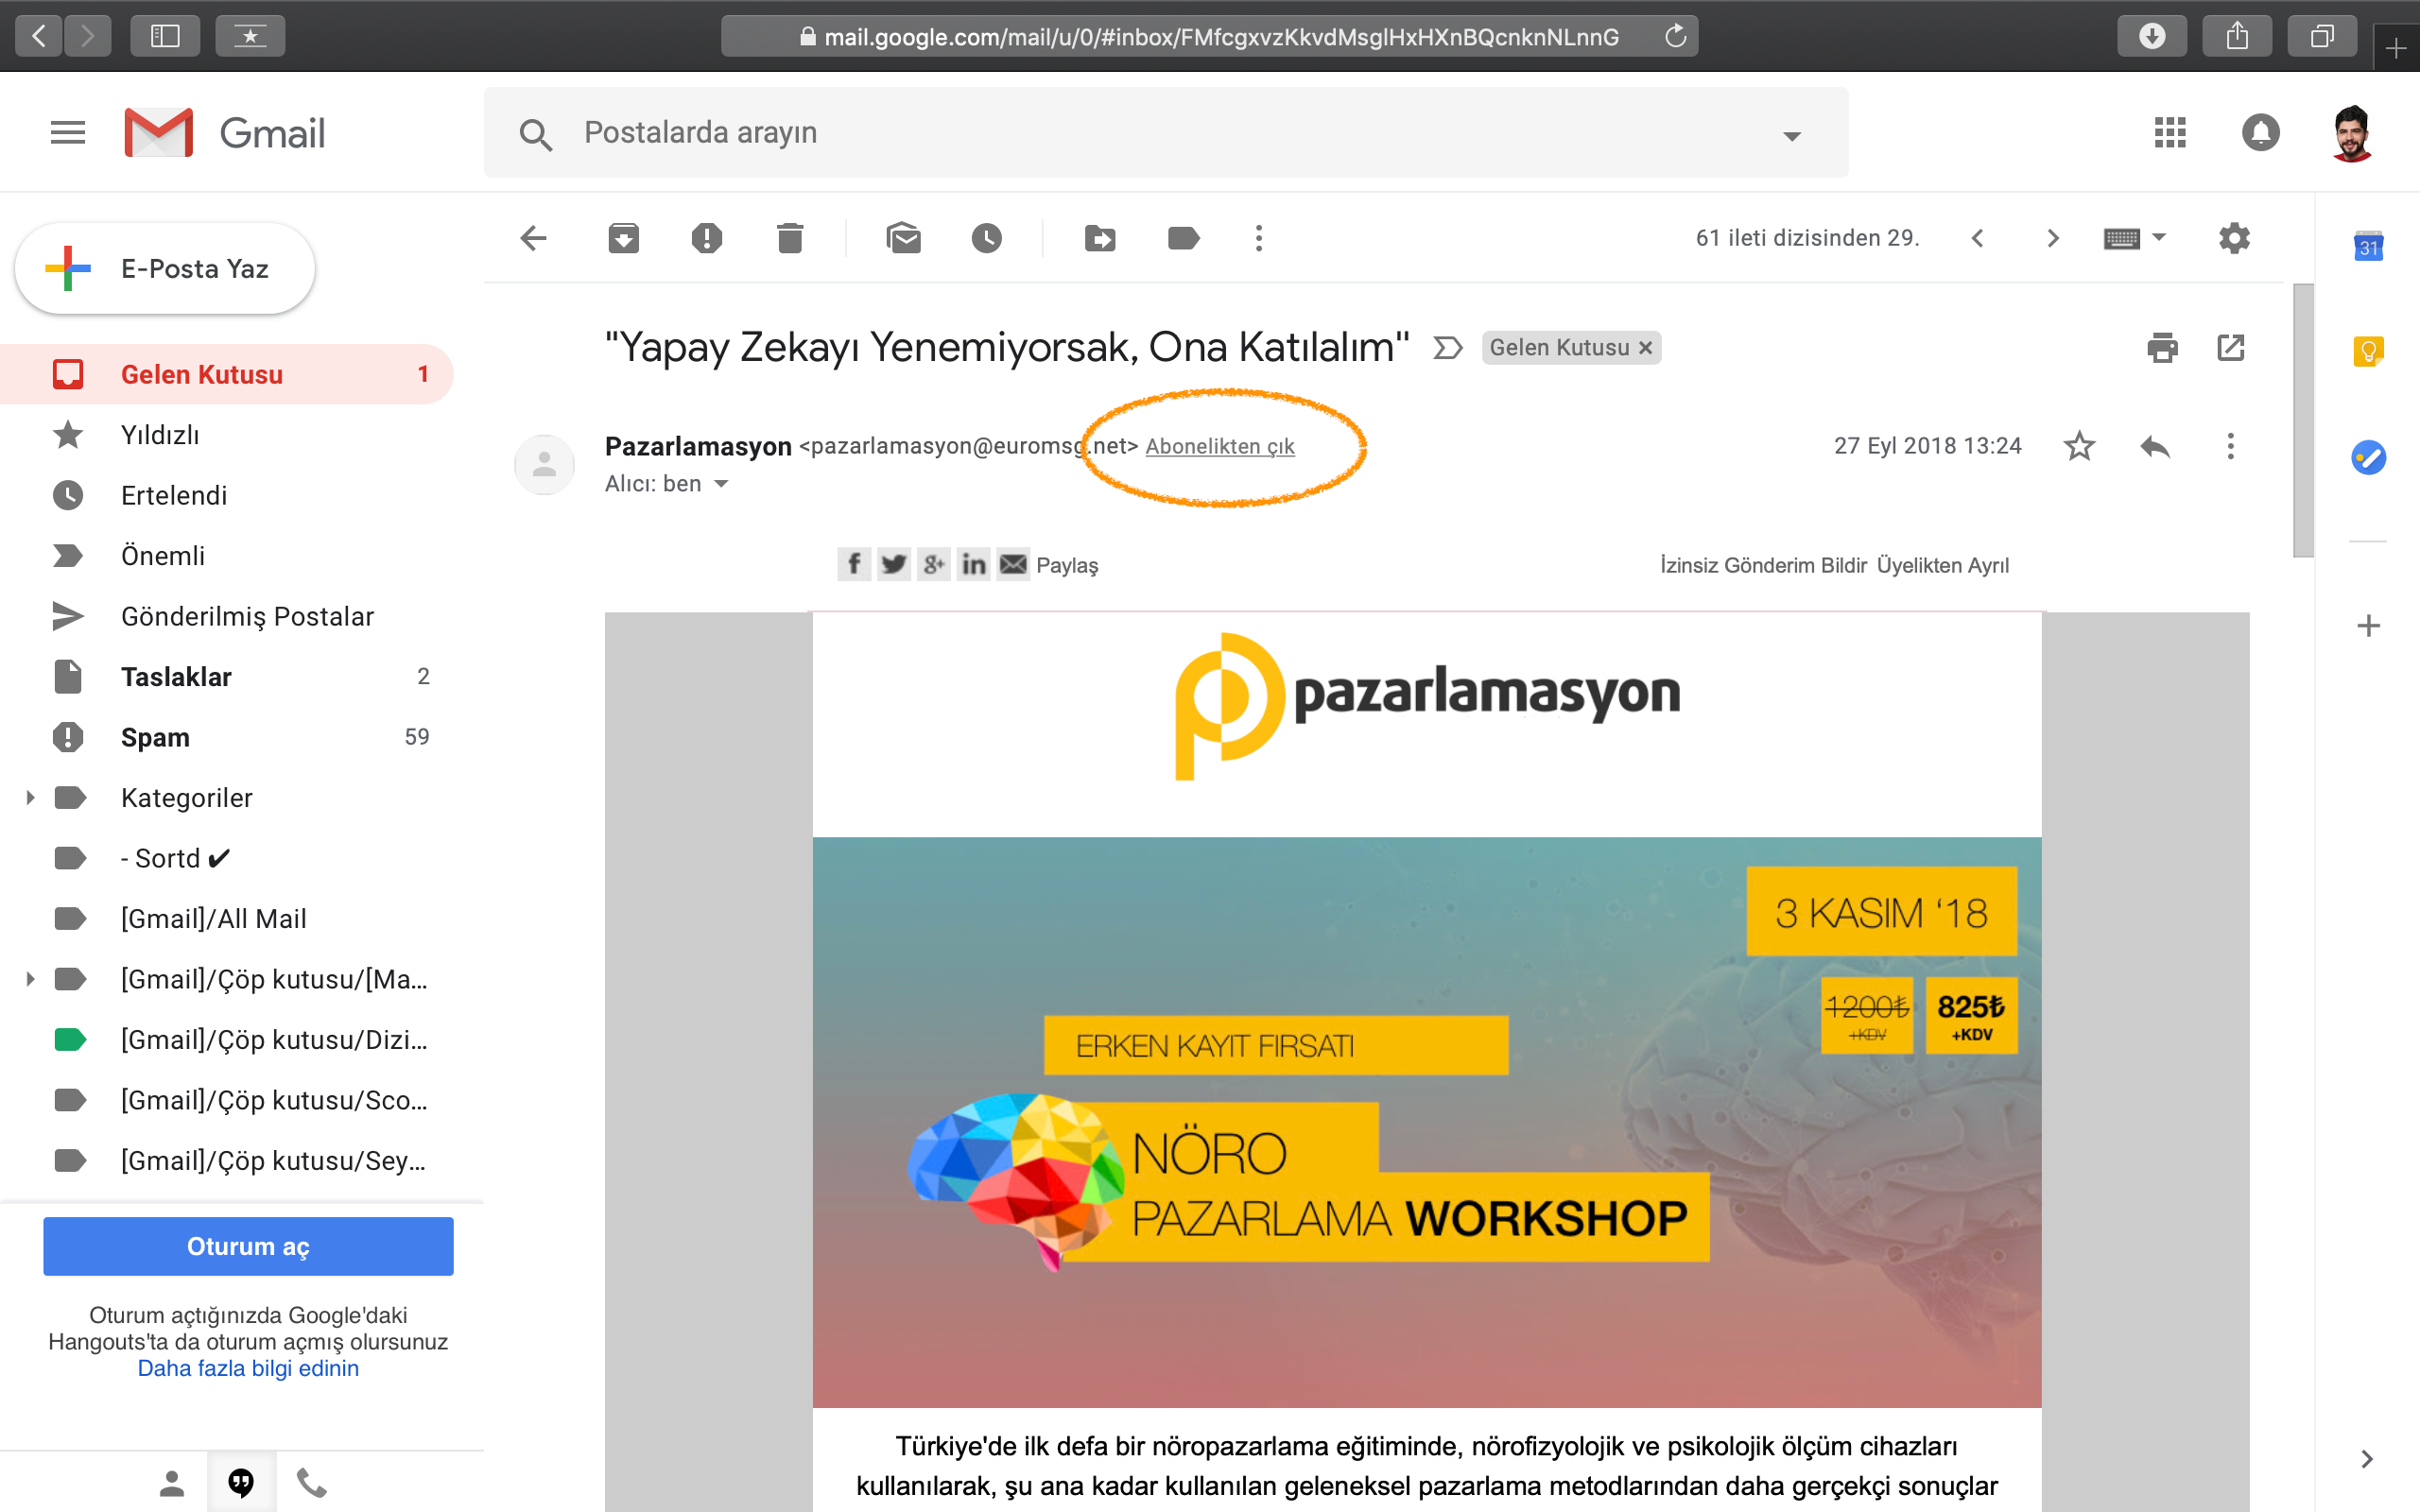The height and width of the screenshot is (1512, 2420).
Task: Expand recipient details next to Alıcı: ben
Action: click(721, 484)
